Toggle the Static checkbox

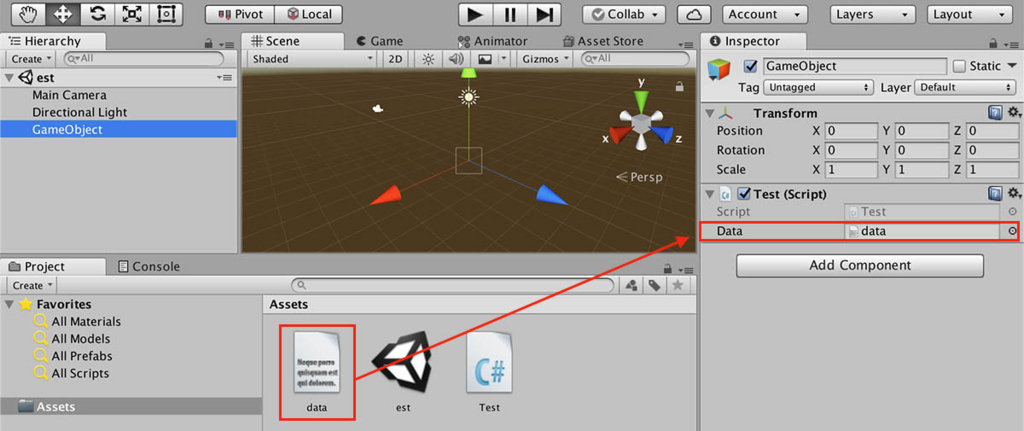pos(959,66)
